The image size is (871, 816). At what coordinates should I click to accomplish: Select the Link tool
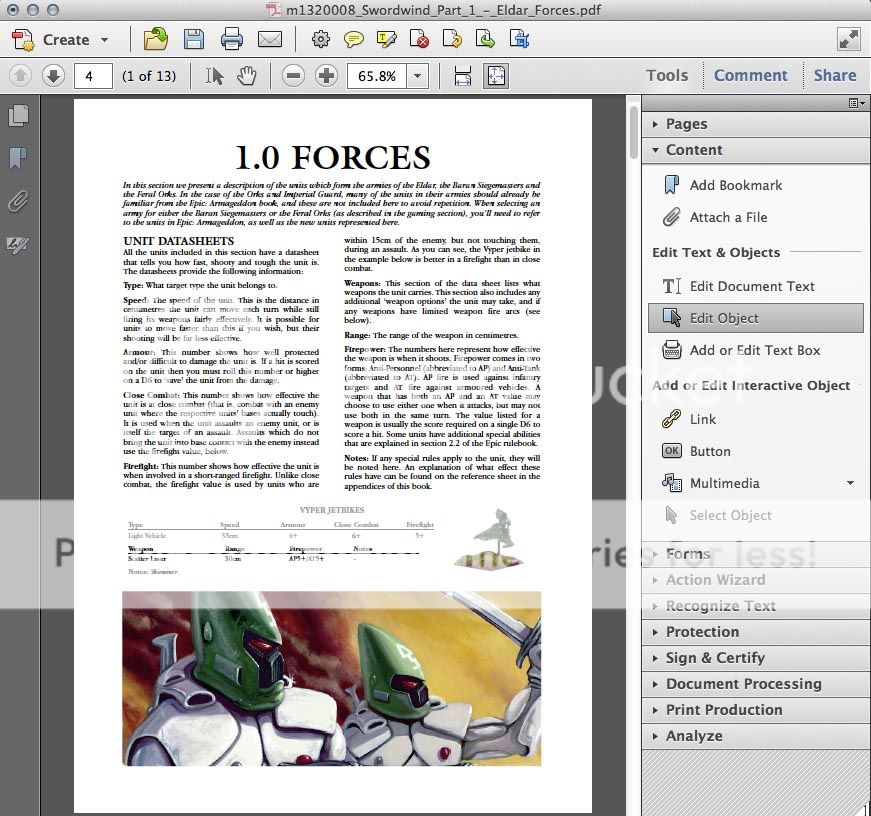tap(689, 419)
